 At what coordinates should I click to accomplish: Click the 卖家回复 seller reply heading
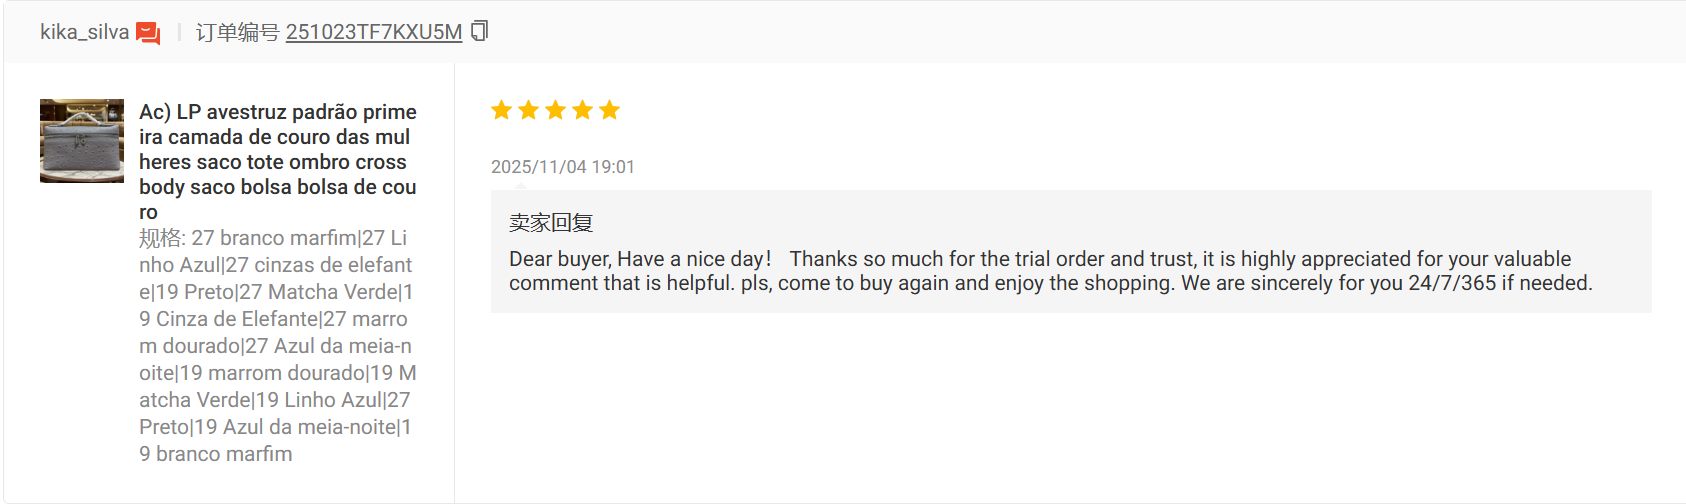tap(551, 223)
